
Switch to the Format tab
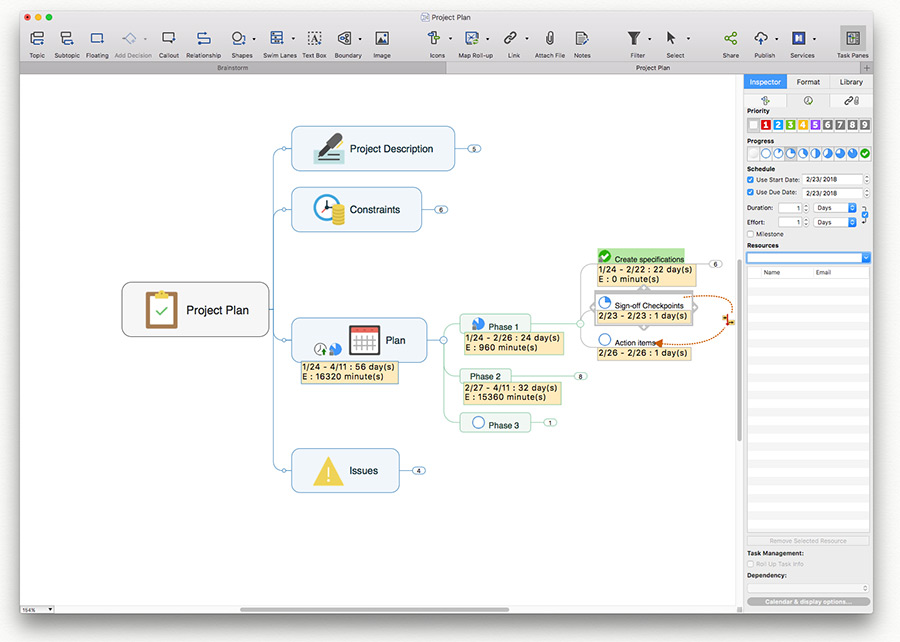coord(808,82)
